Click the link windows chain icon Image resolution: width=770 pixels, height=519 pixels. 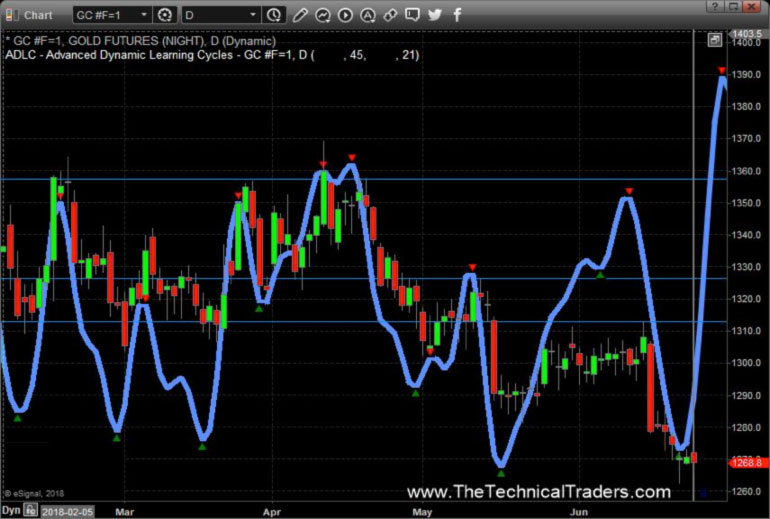pyautogui.click(x=390, y=15)
